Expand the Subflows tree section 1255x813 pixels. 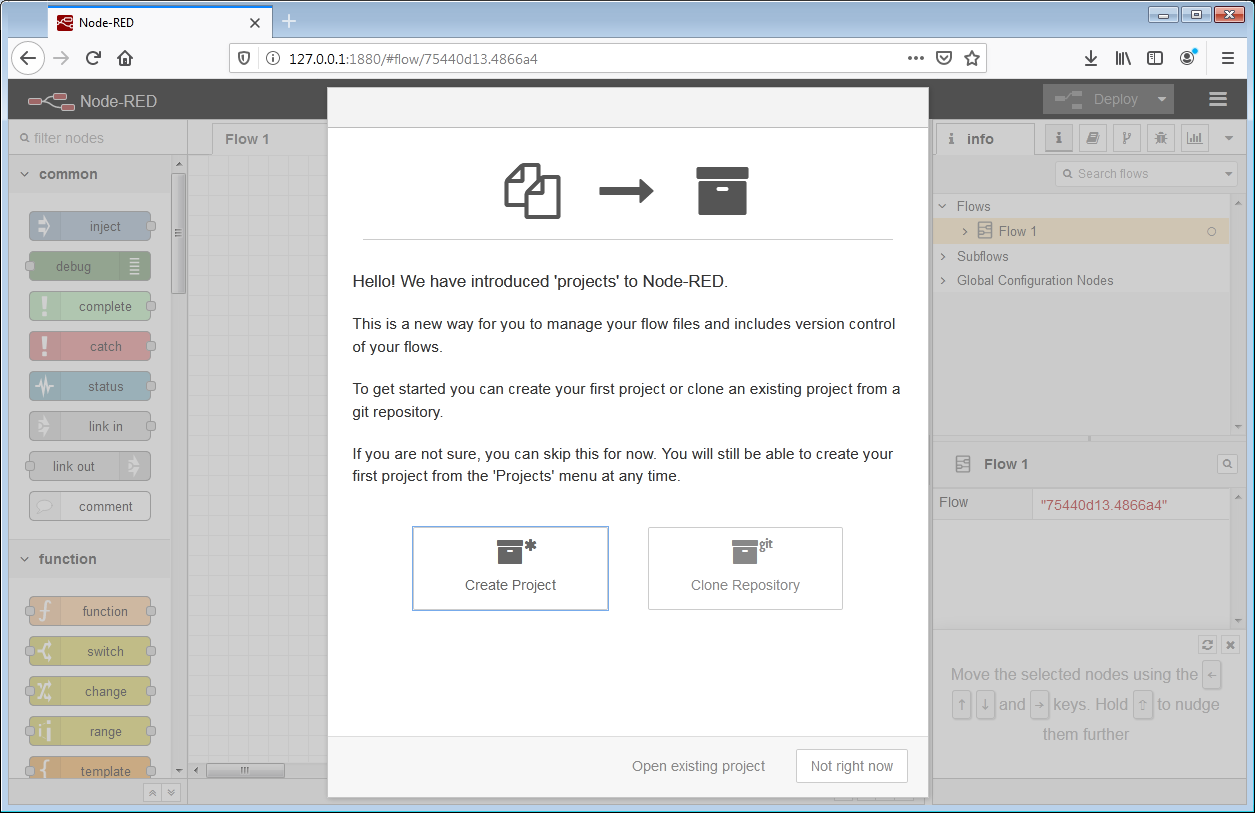click(x=943, y=256)
